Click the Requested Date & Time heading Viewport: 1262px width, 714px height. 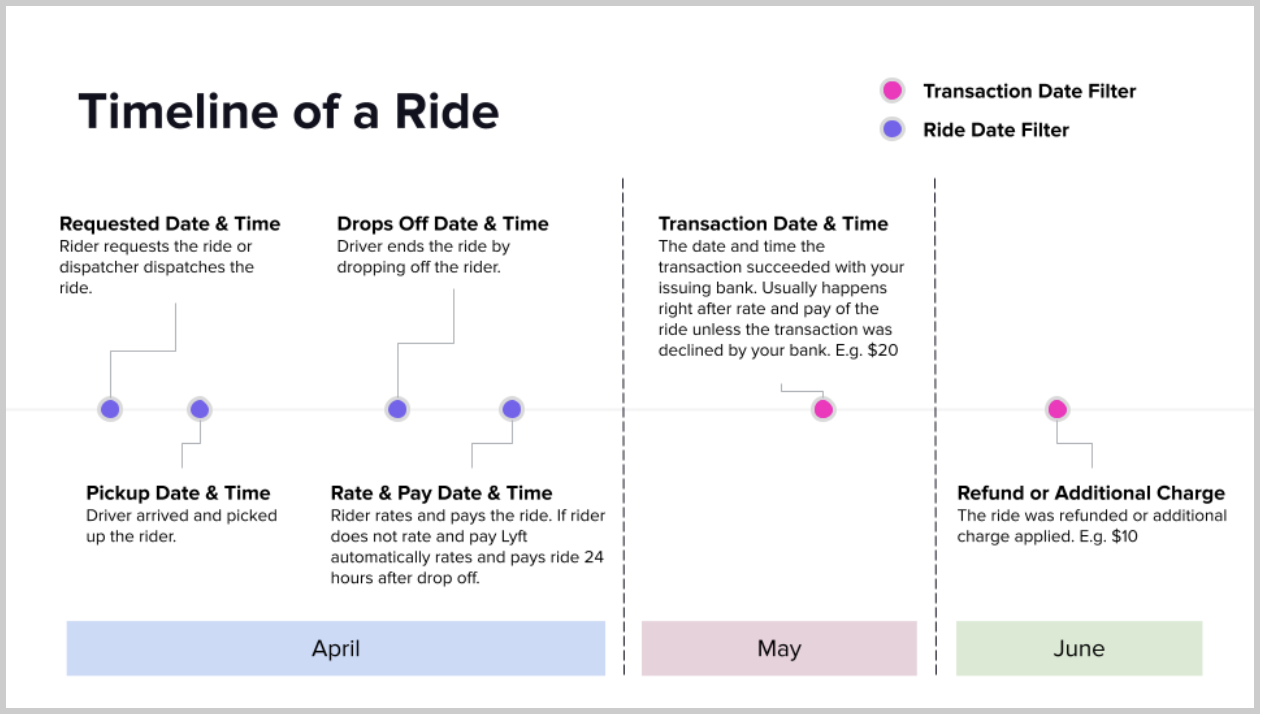(170, 223)
